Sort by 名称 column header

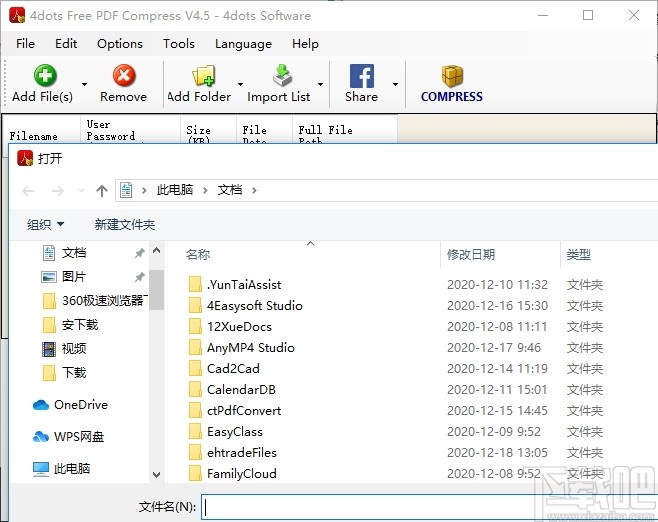(304, 254)
